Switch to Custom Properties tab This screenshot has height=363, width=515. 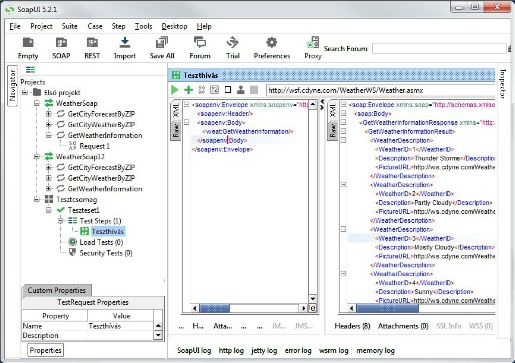tap(57, 290)
